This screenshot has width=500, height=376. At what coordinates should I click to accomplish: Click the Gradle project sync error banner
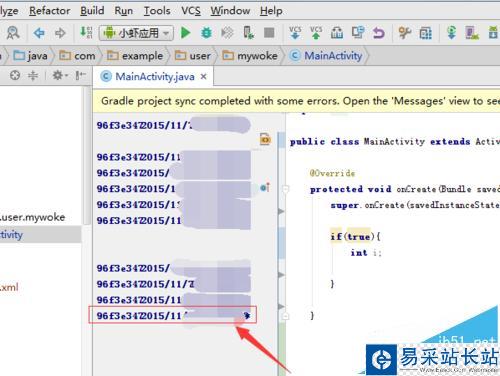tap(296, 101)
